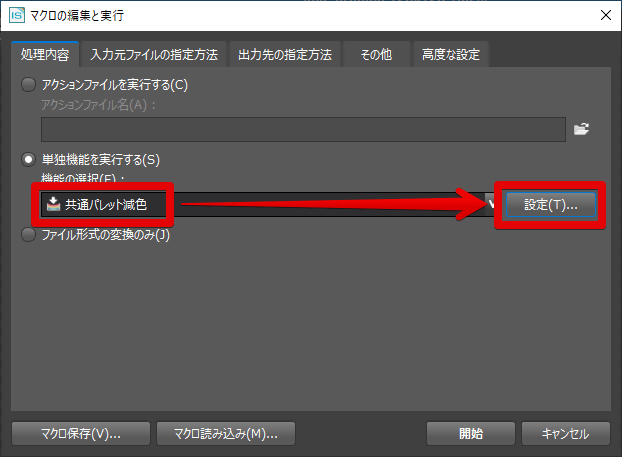Click the IS application icon in title bar
The image size is (622, 457).
tap(17, 15)
